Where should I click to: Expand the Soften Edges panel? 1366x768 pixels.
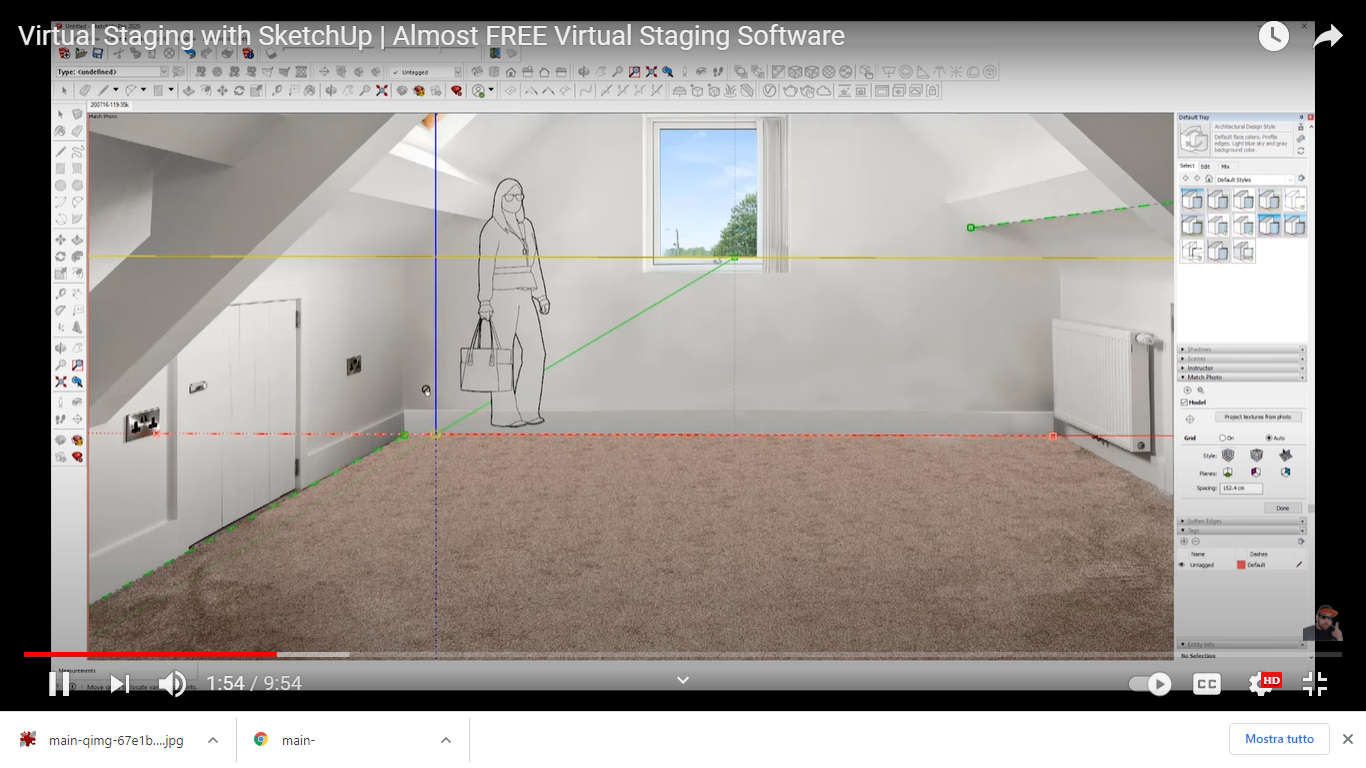point(1243,521)
